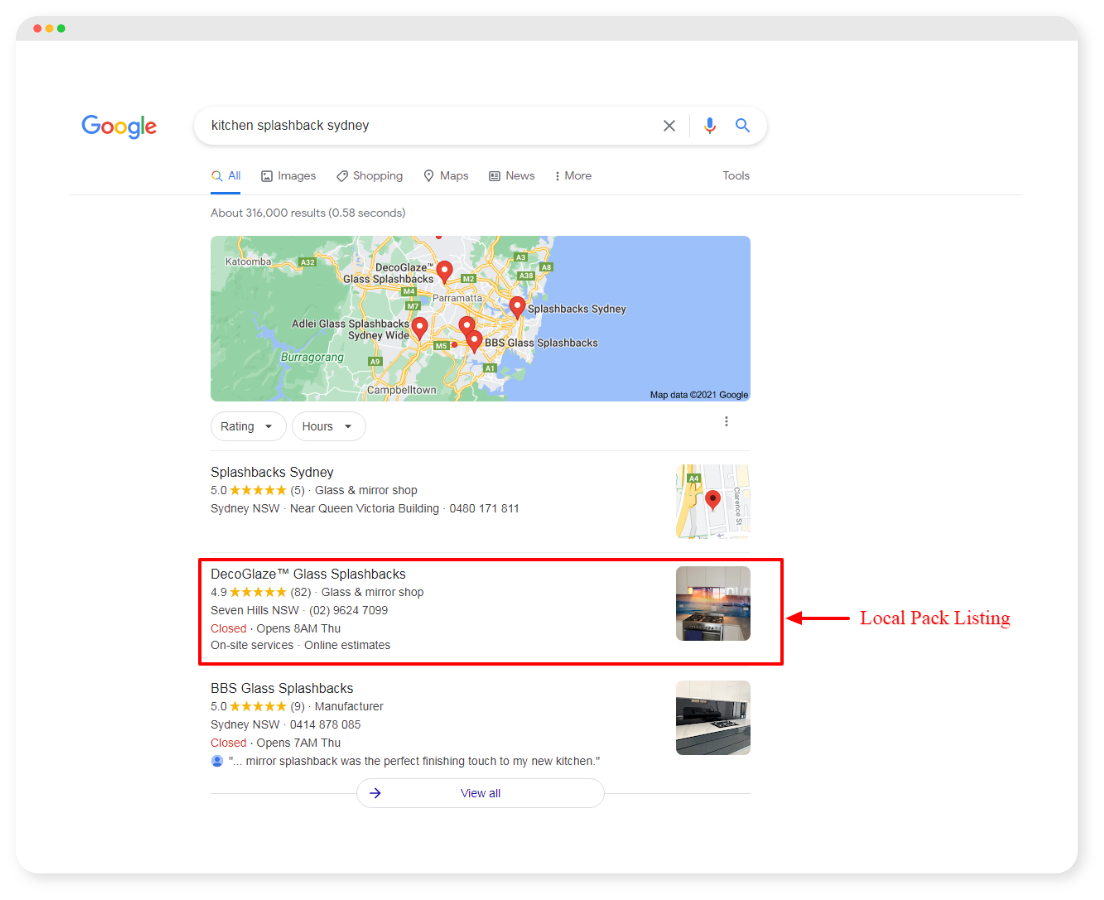This screenshot has width=1104, height=900.
Task: Expand the Hours filter dropdown
Action: click(329, 427)
